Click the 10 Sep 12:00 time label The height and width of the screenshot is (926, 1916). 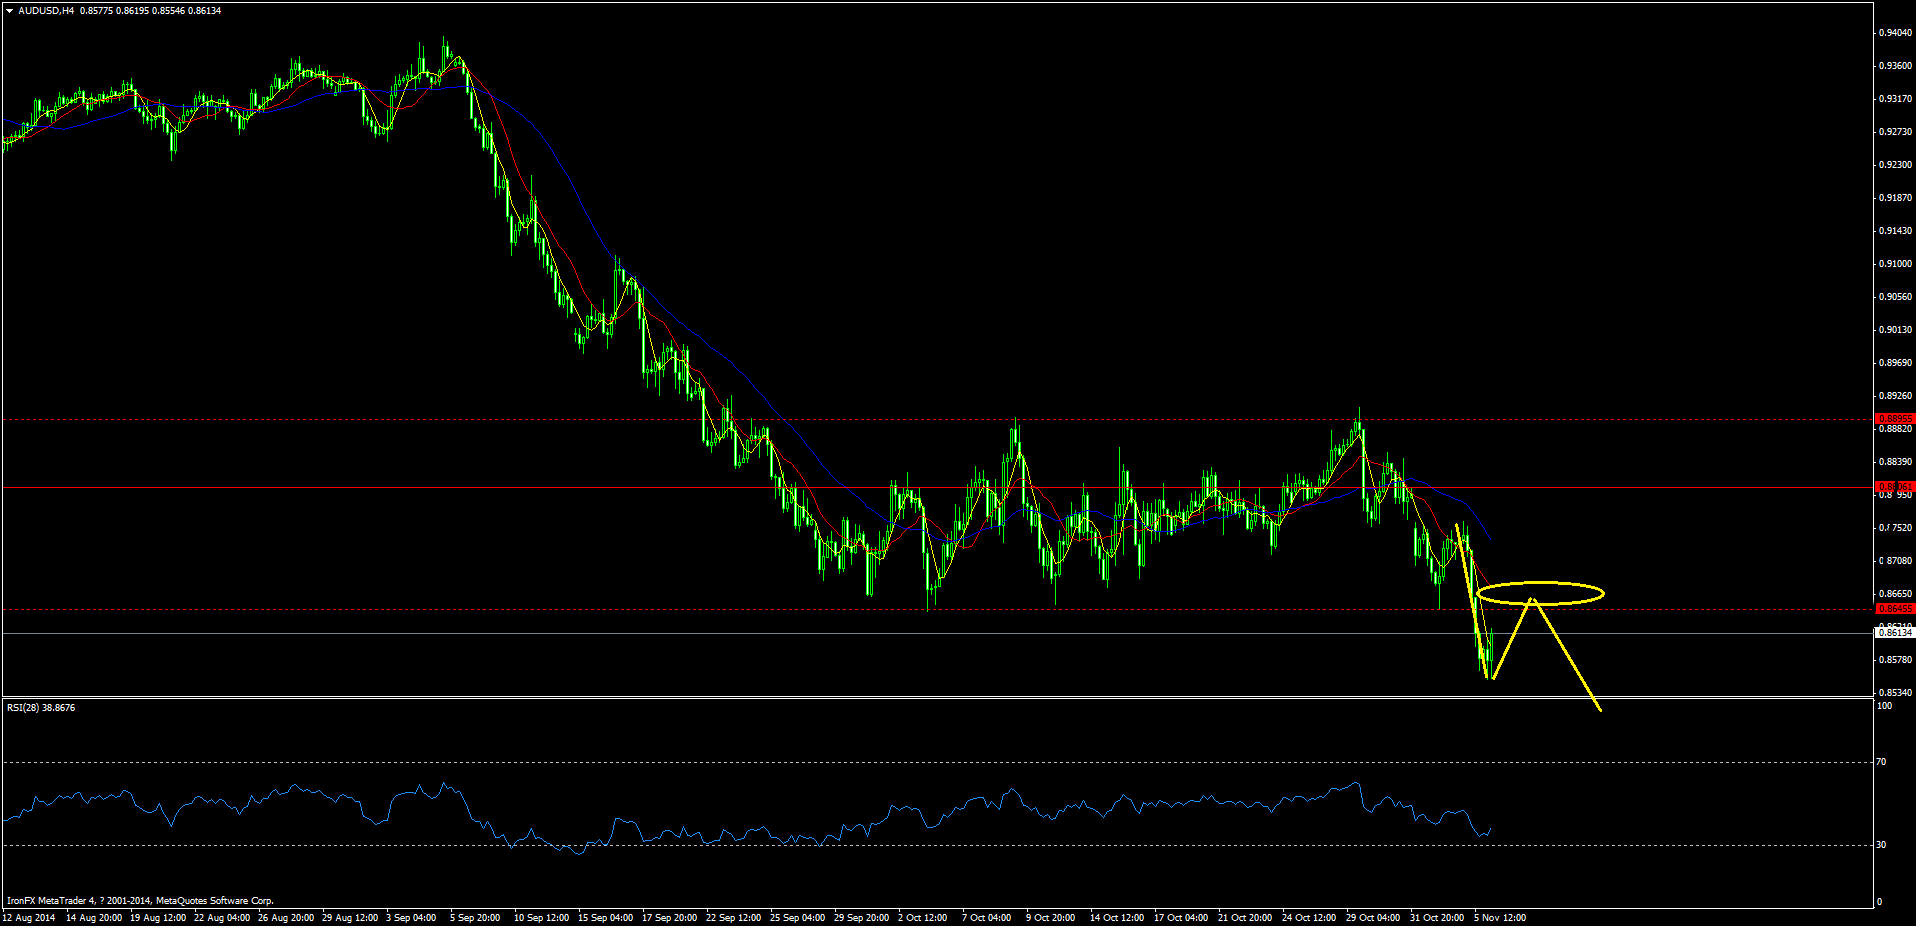[x=542, y=918]
